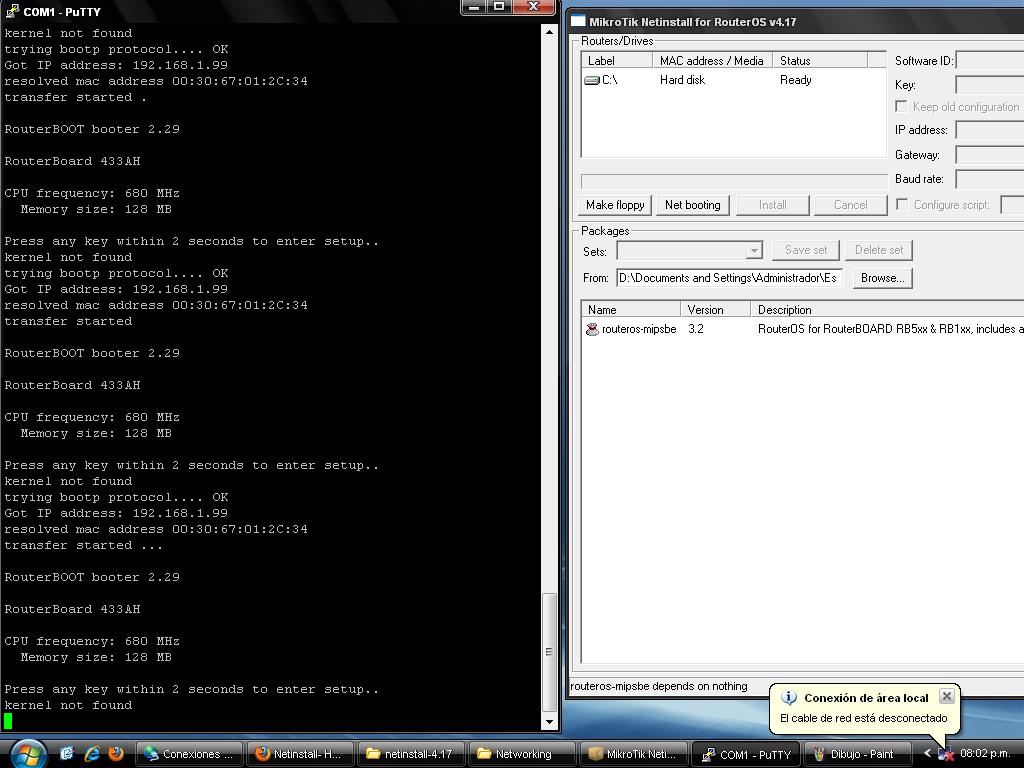
Task: Close the Conexión de área local balloon
Action: pos(946,696)
